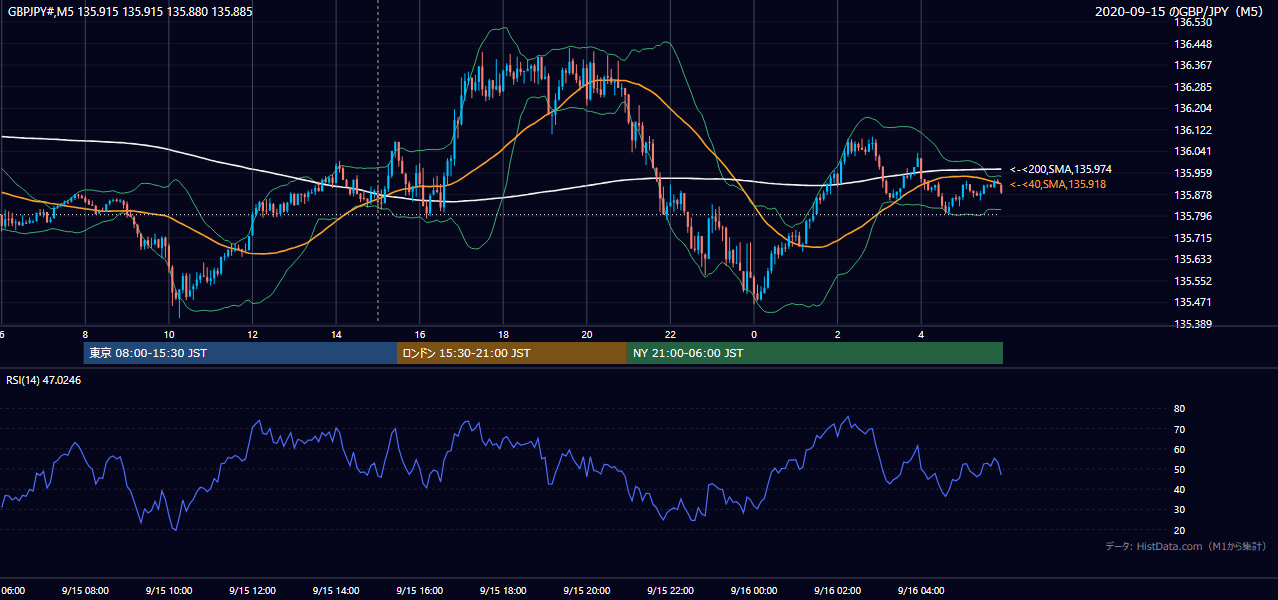1278x600 pixels.
Task: Open the HistData.com data credit text
Action: pos(1186,546)
